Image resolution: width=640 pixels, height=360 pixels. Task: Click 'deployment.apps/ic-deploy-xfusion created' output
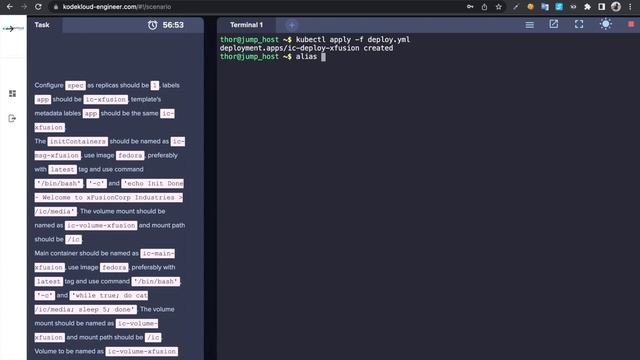[307, 48]
